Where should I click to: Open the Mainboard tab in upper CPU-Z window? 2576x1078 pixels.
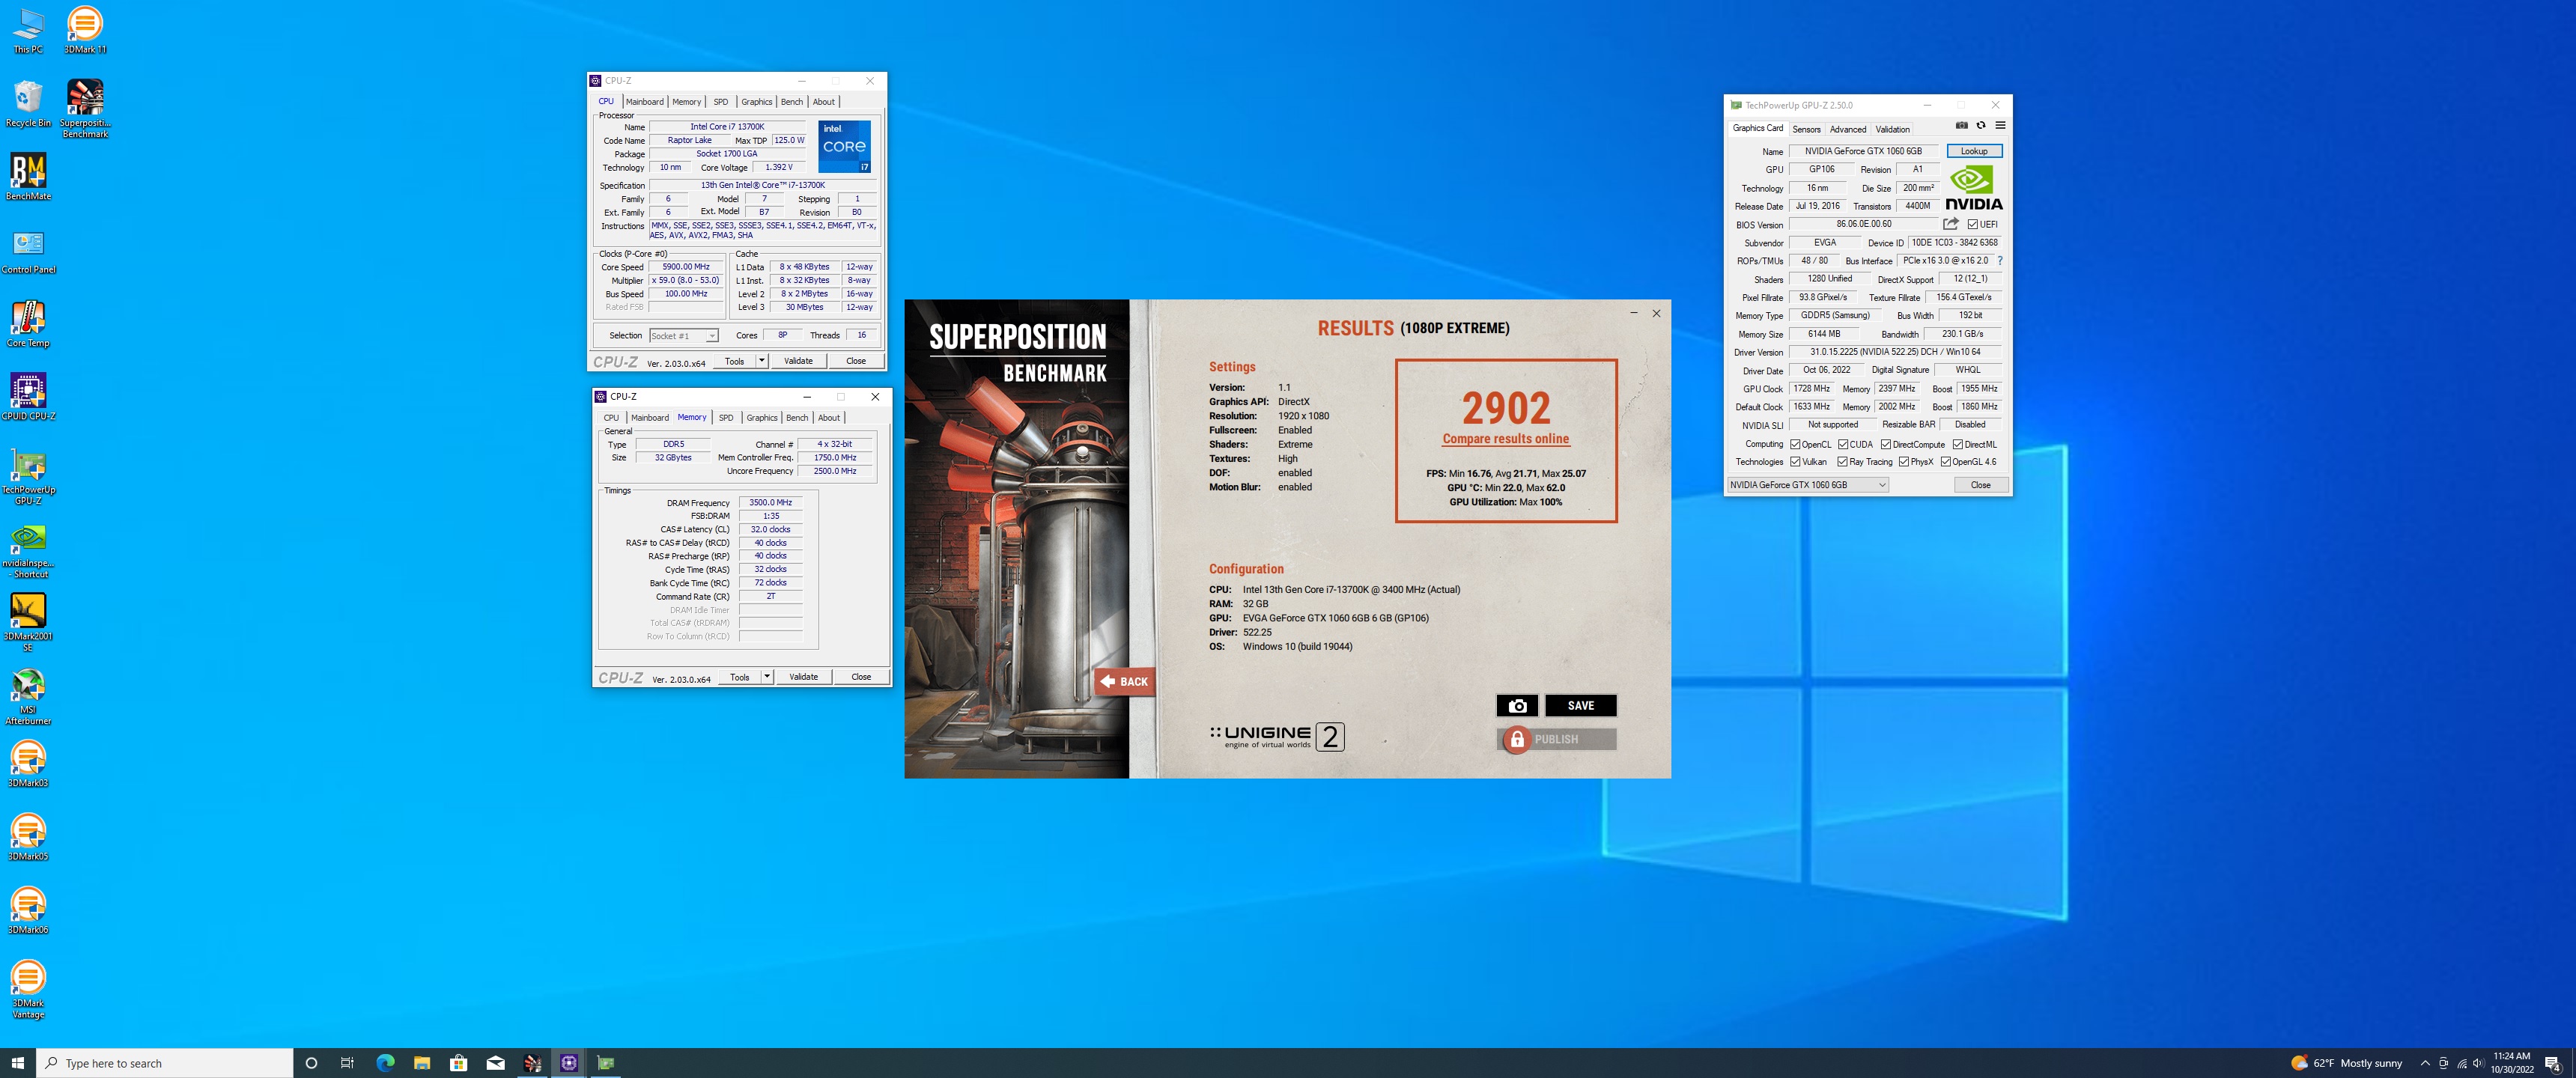[644, 102]
